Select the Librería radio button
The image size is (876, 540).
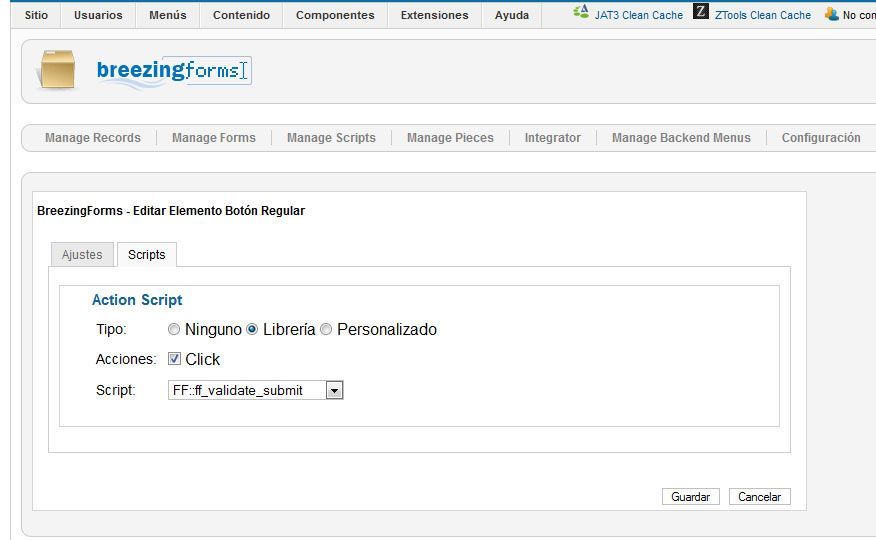[x=252, y=329]
